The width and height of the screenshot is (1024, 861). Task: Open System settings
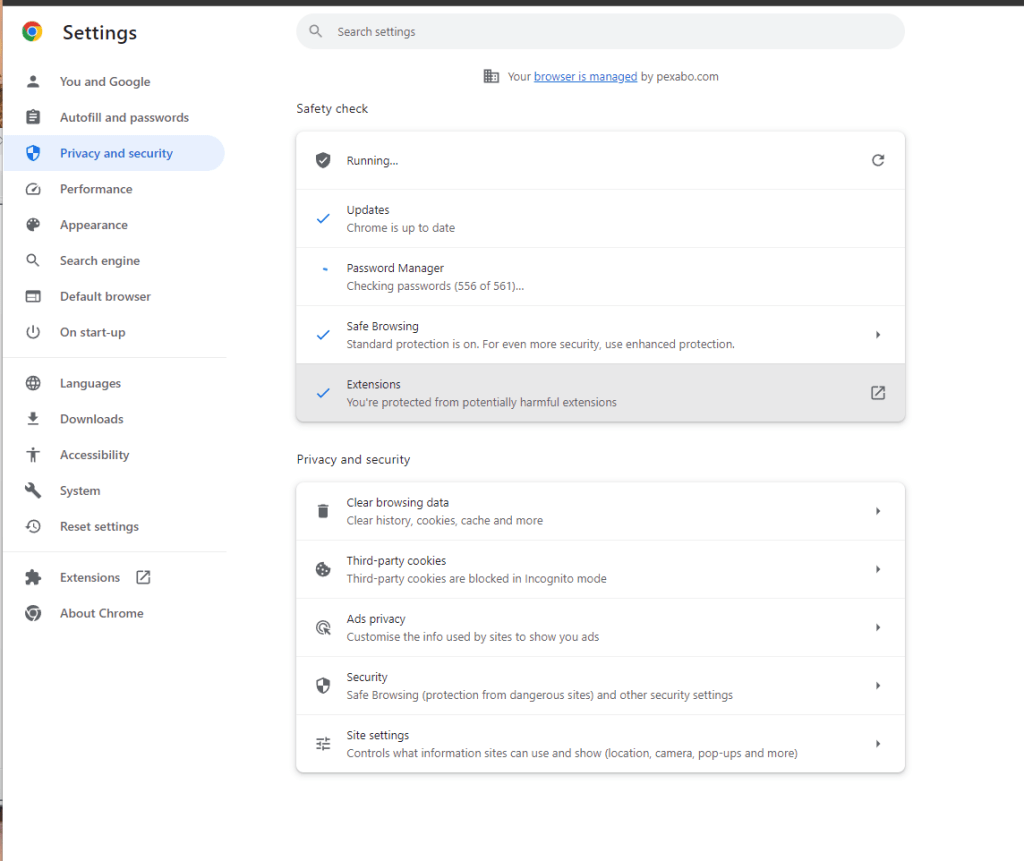[x=114, y=491]
